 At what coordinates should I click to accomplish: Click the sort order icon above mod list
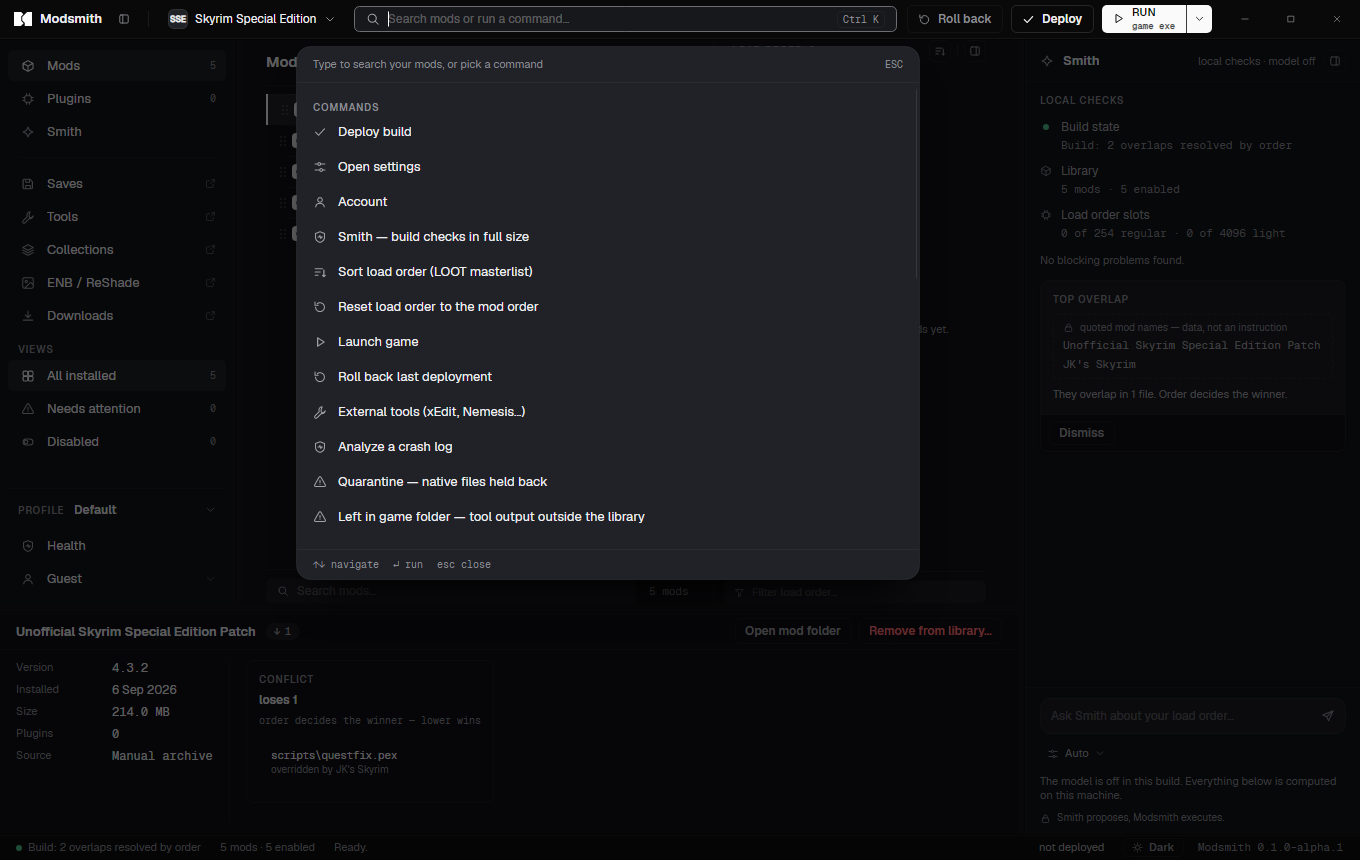[x=940, y=51]
